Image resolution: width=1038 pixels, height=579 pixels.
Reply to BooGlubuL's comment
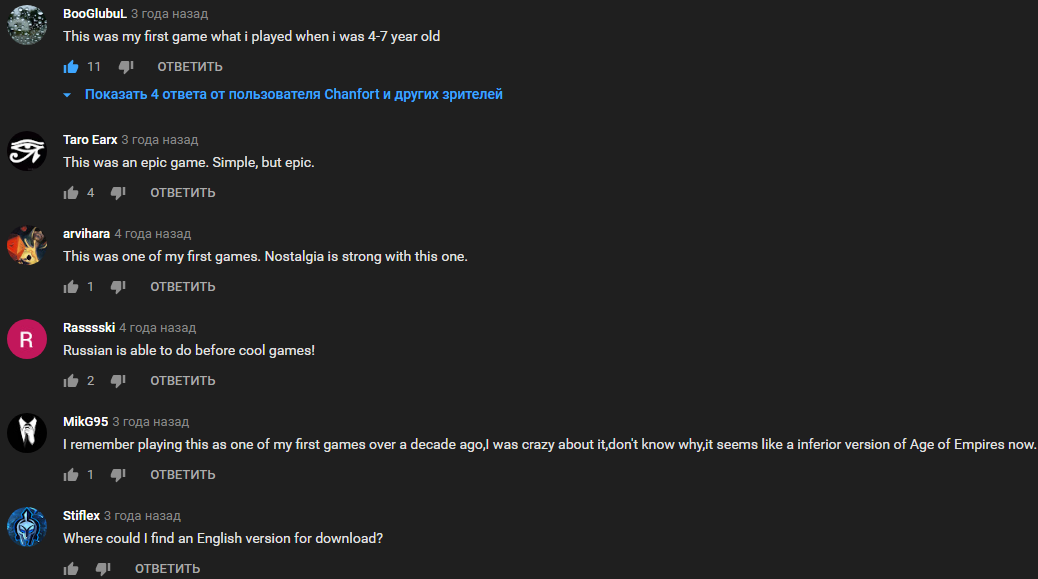[x=190, y=67]
